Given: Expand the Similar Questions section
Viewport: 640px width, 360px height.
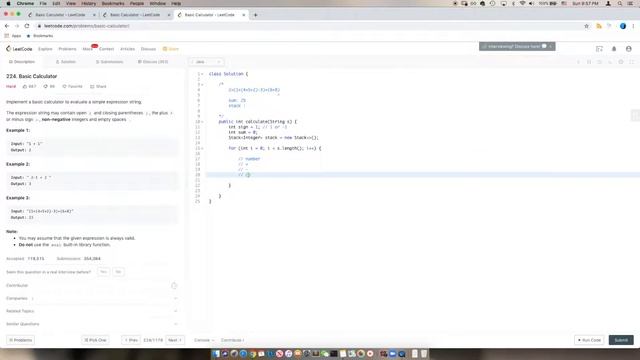Looking at the screenshot, I should pos(91,324).
